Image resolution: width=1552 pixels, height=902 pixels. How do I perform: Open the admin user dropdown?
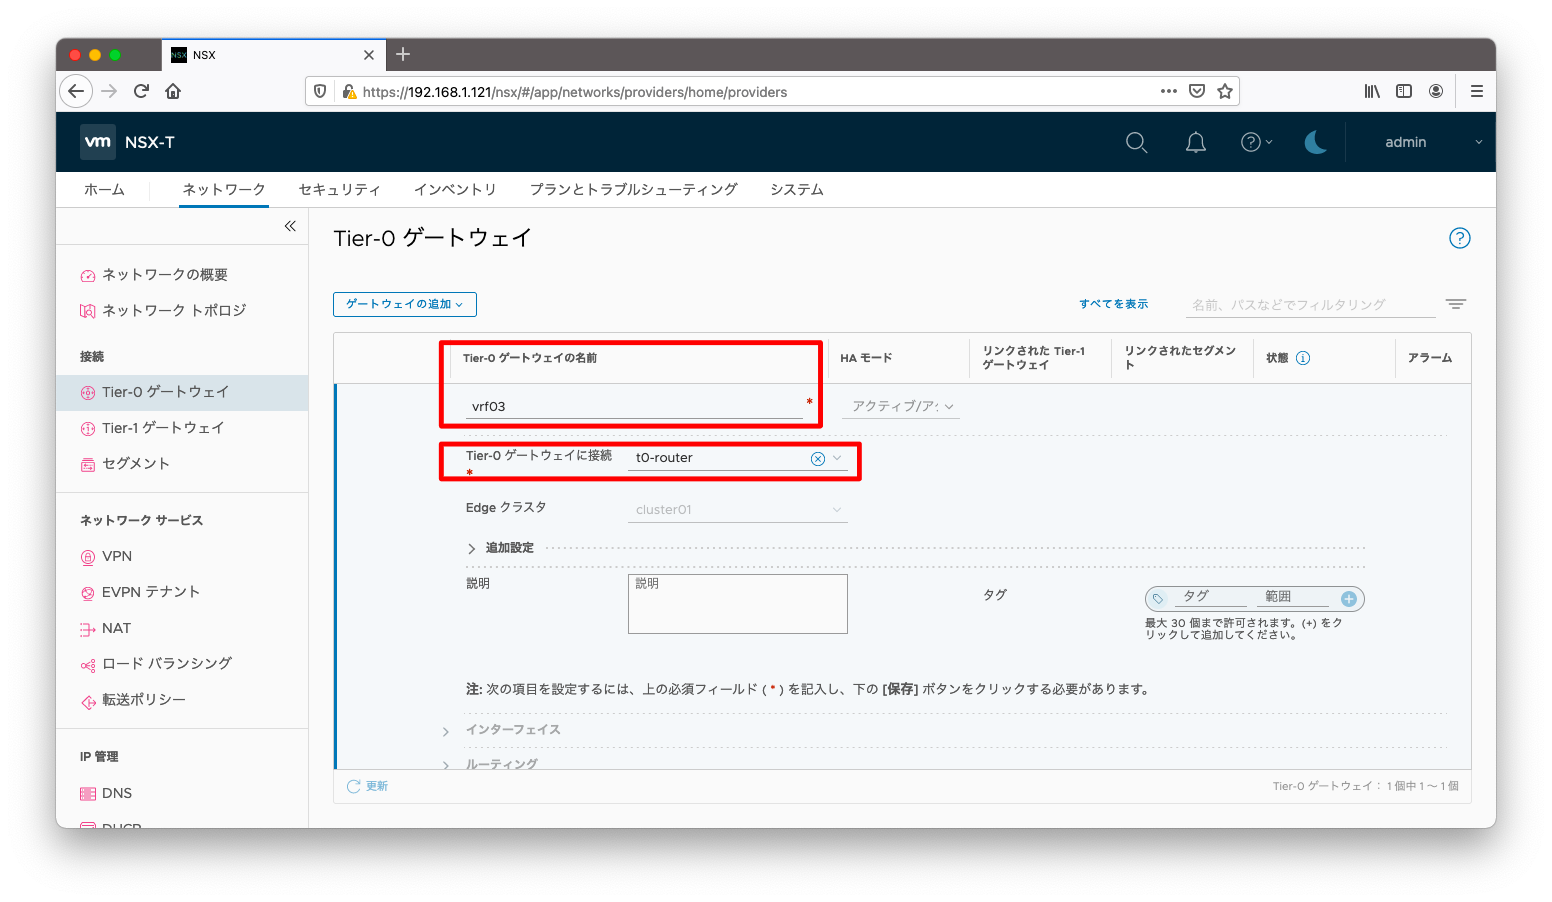1432,142
